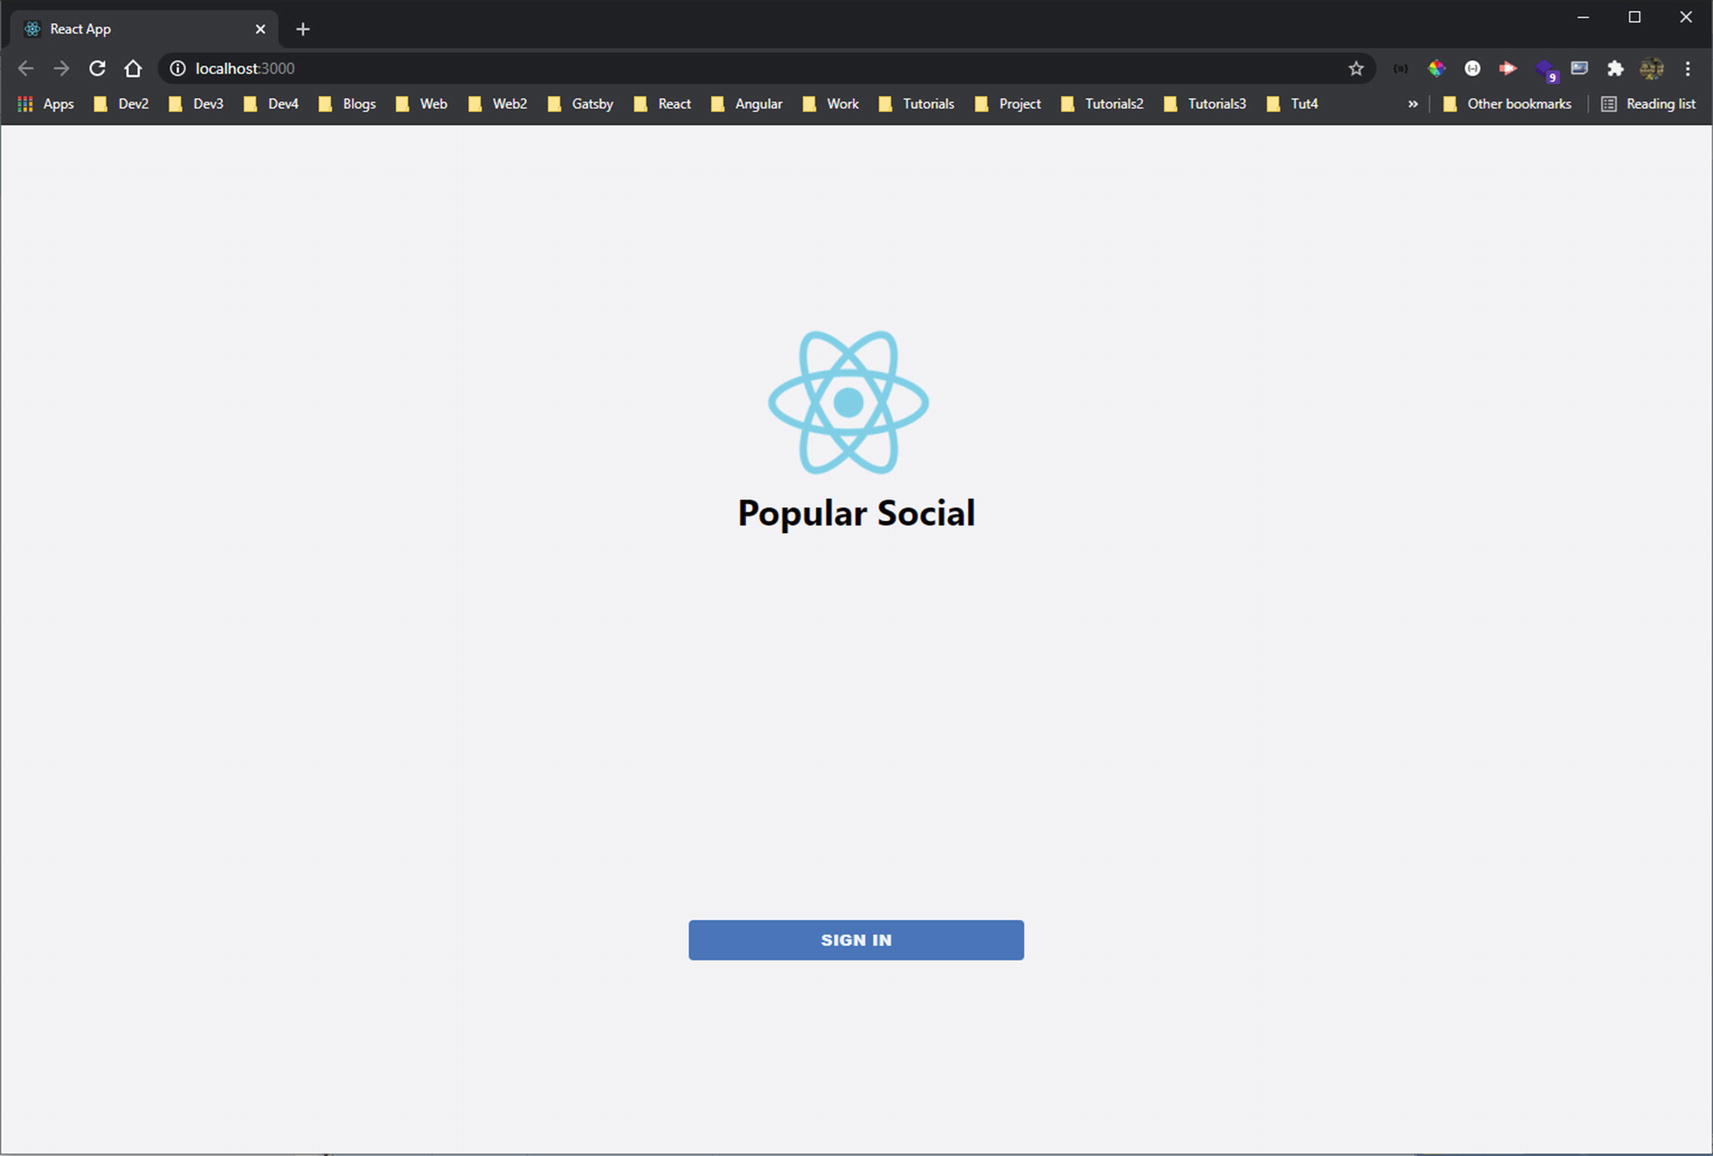Open the Tutorials bookmark folder
Viewport: 1713px width, 1156px height.
[916, 104]
